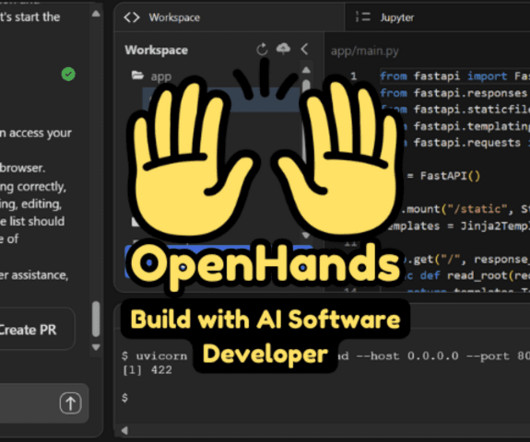
Task: Click the Workspace code brackets icon
Action: [131, 18]
